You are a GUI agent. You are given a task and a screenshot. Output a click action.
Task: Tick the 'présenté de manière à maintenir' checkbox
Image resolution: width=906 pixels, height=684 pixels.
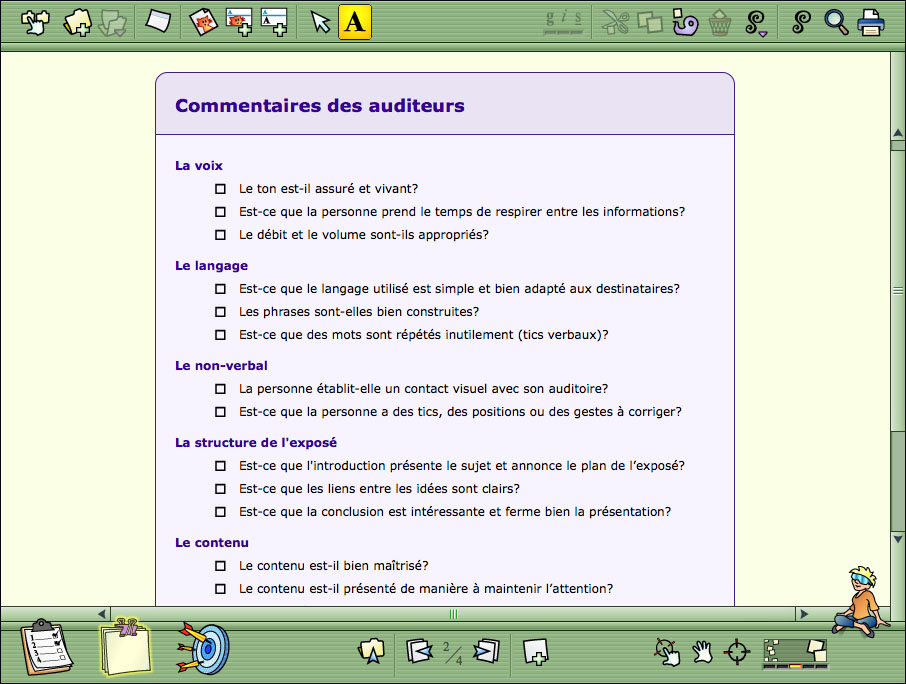(x=220, y=589)
